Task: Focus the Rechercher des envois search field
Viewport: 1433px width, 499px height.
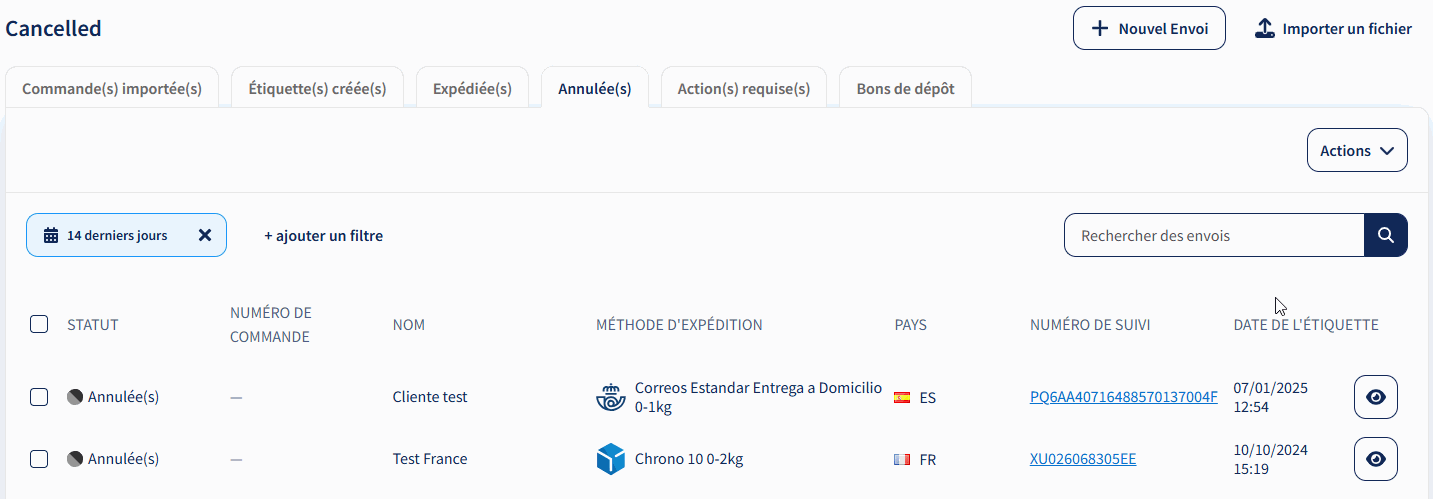Action: [x=1214, y=235]
